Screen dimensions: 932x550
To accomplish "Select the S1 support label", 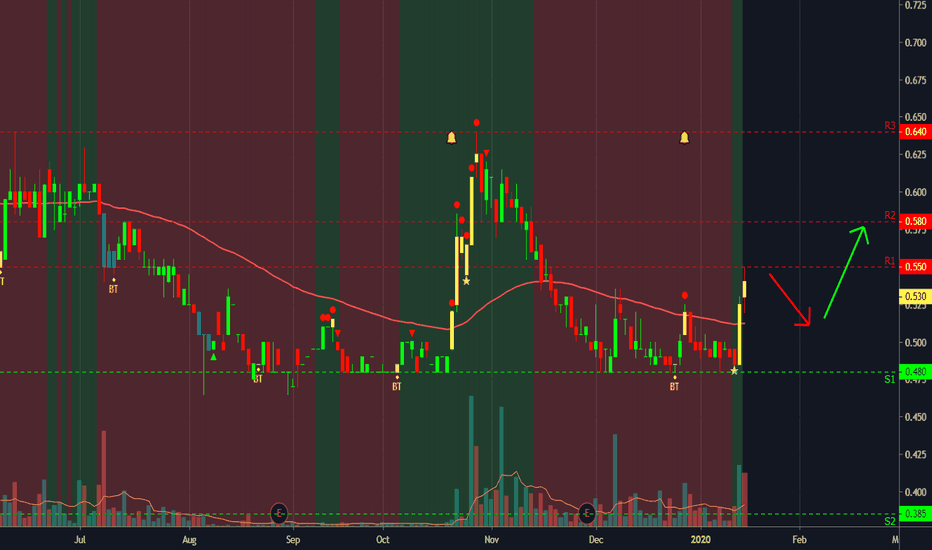I will click(890, 379).
